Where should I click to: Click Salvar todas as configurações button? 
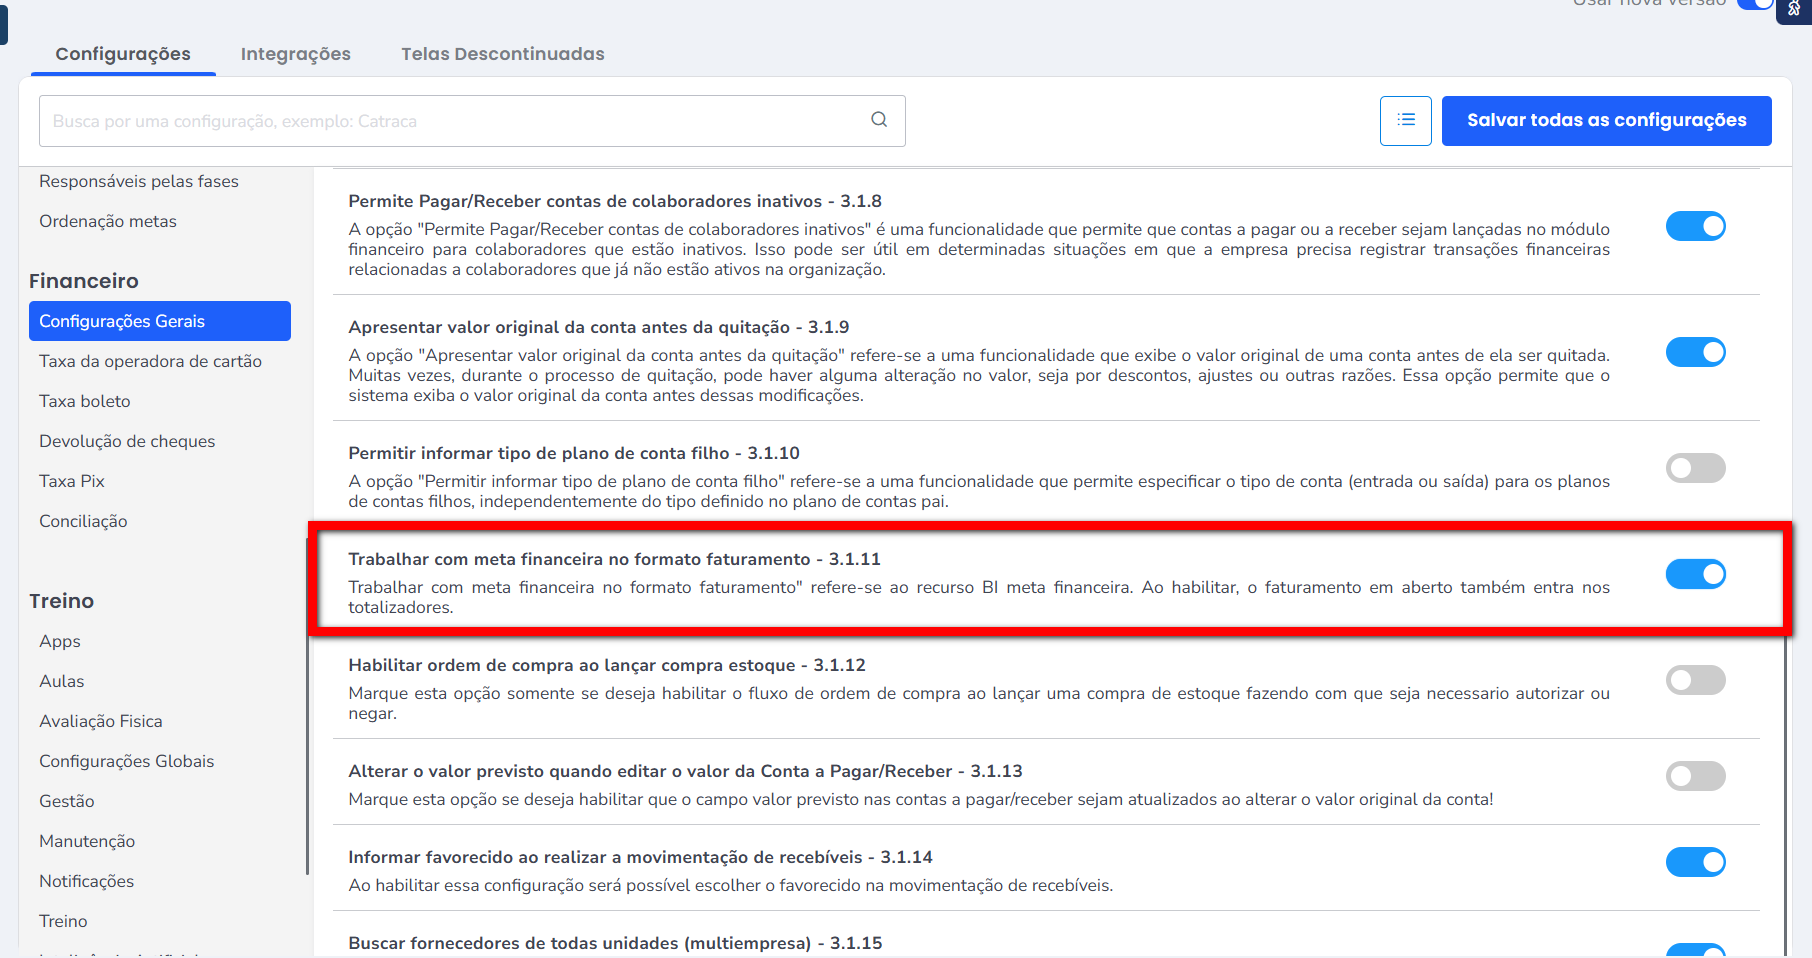click(x=1606, y=121)
